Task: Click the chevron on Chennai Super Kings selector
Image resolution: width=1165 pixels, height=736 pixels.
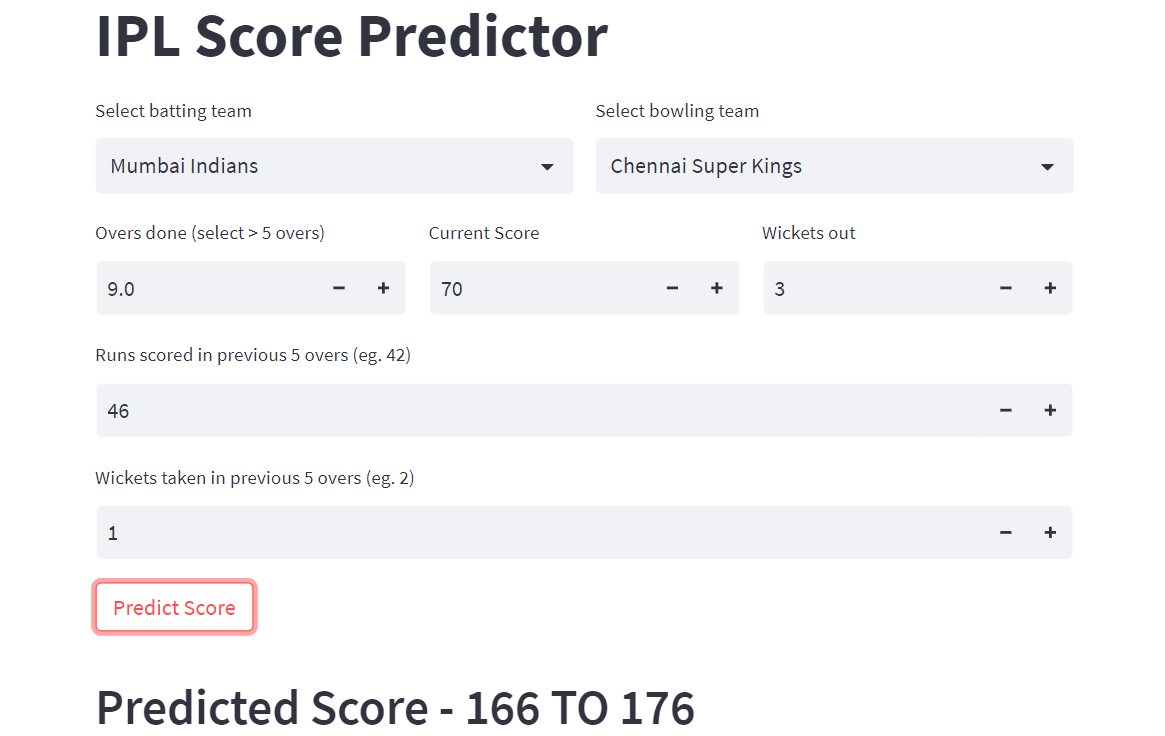Action: click(1047, 166)
